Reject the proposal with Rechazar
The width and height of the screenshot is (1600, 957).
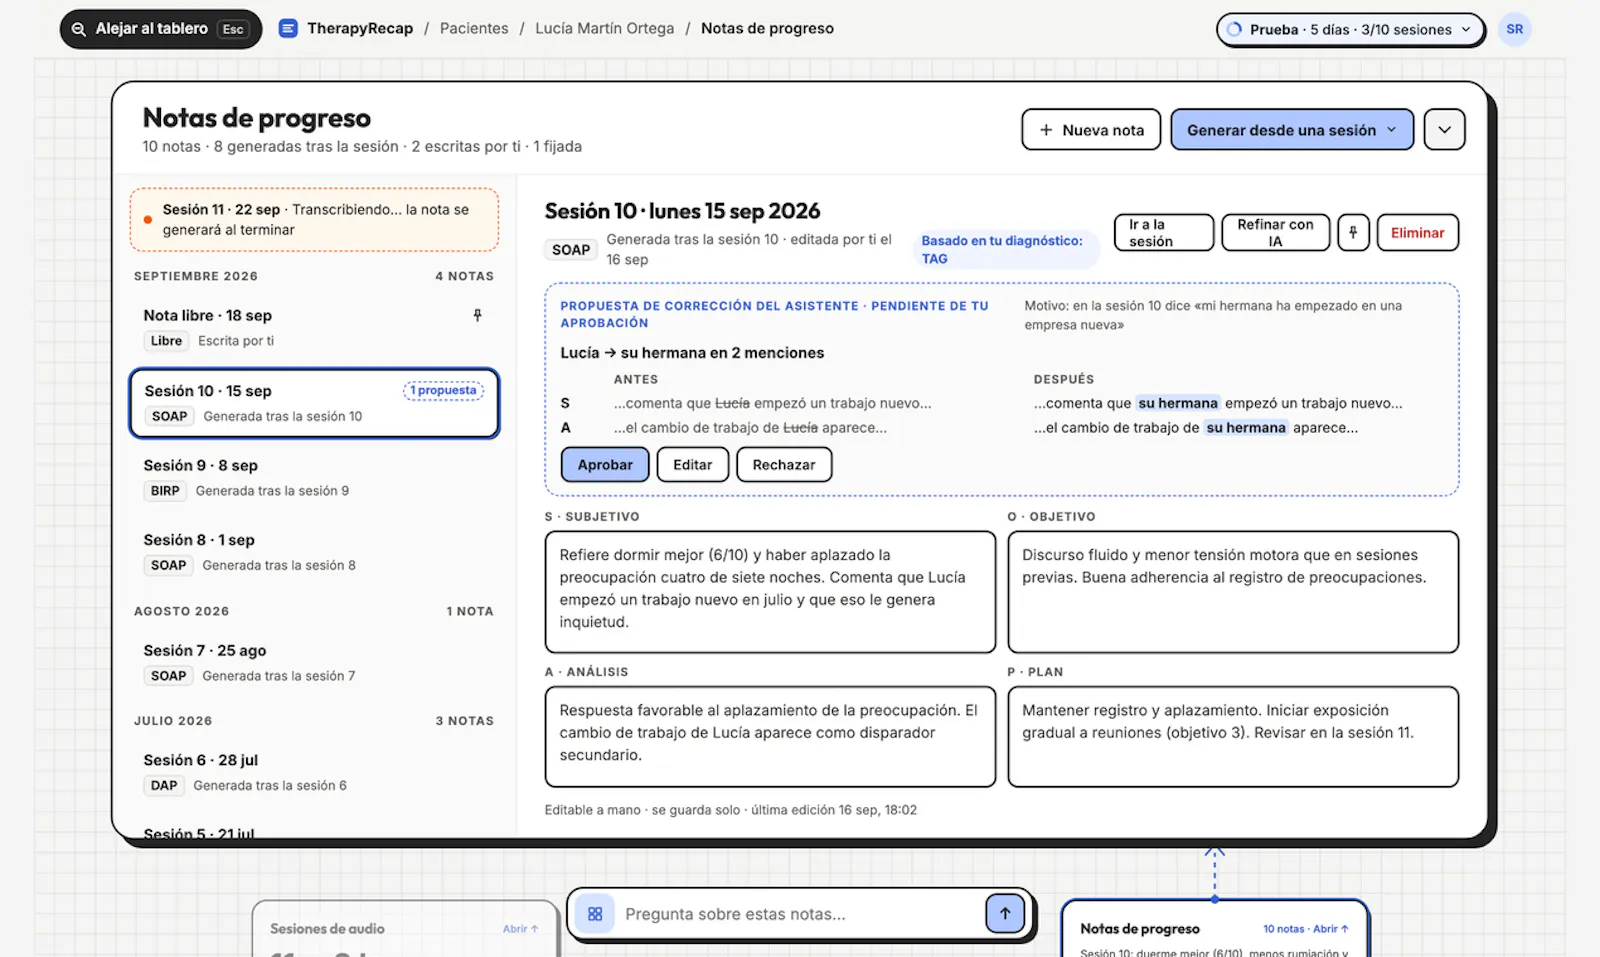(x=784, y=465)
